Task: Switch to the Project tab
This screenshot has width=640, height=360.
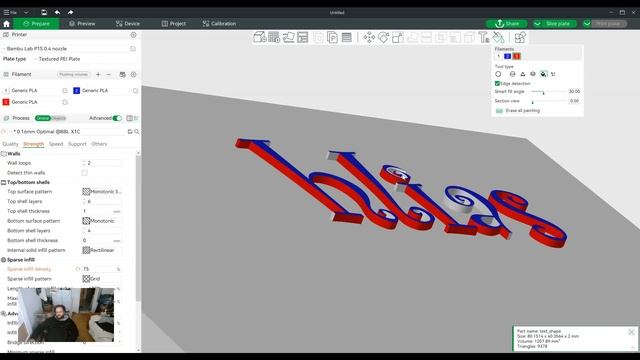Action: pos(173,24)
